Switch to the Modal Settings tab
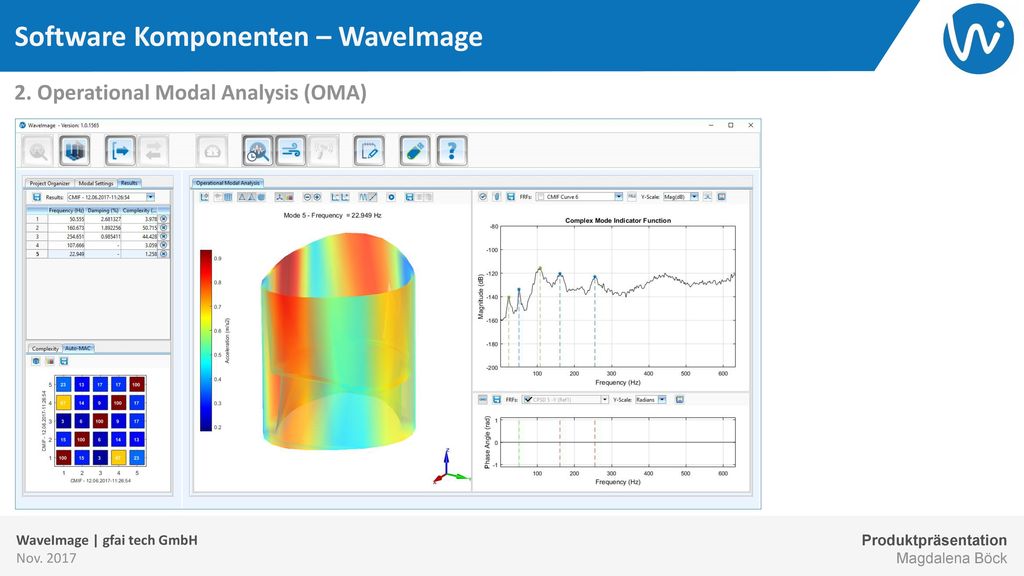The image size is (1024, 576). click(x=96, y=184)
